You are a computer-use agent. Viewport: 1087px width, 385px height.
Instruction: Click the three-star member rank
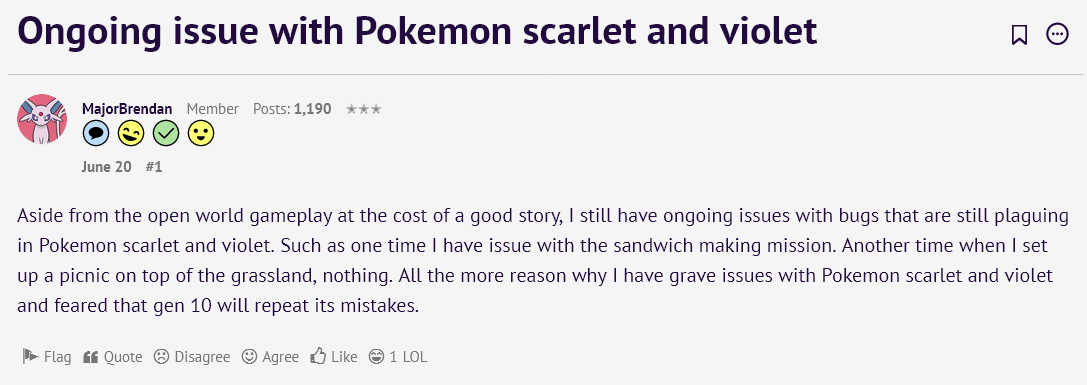point(363,109)
